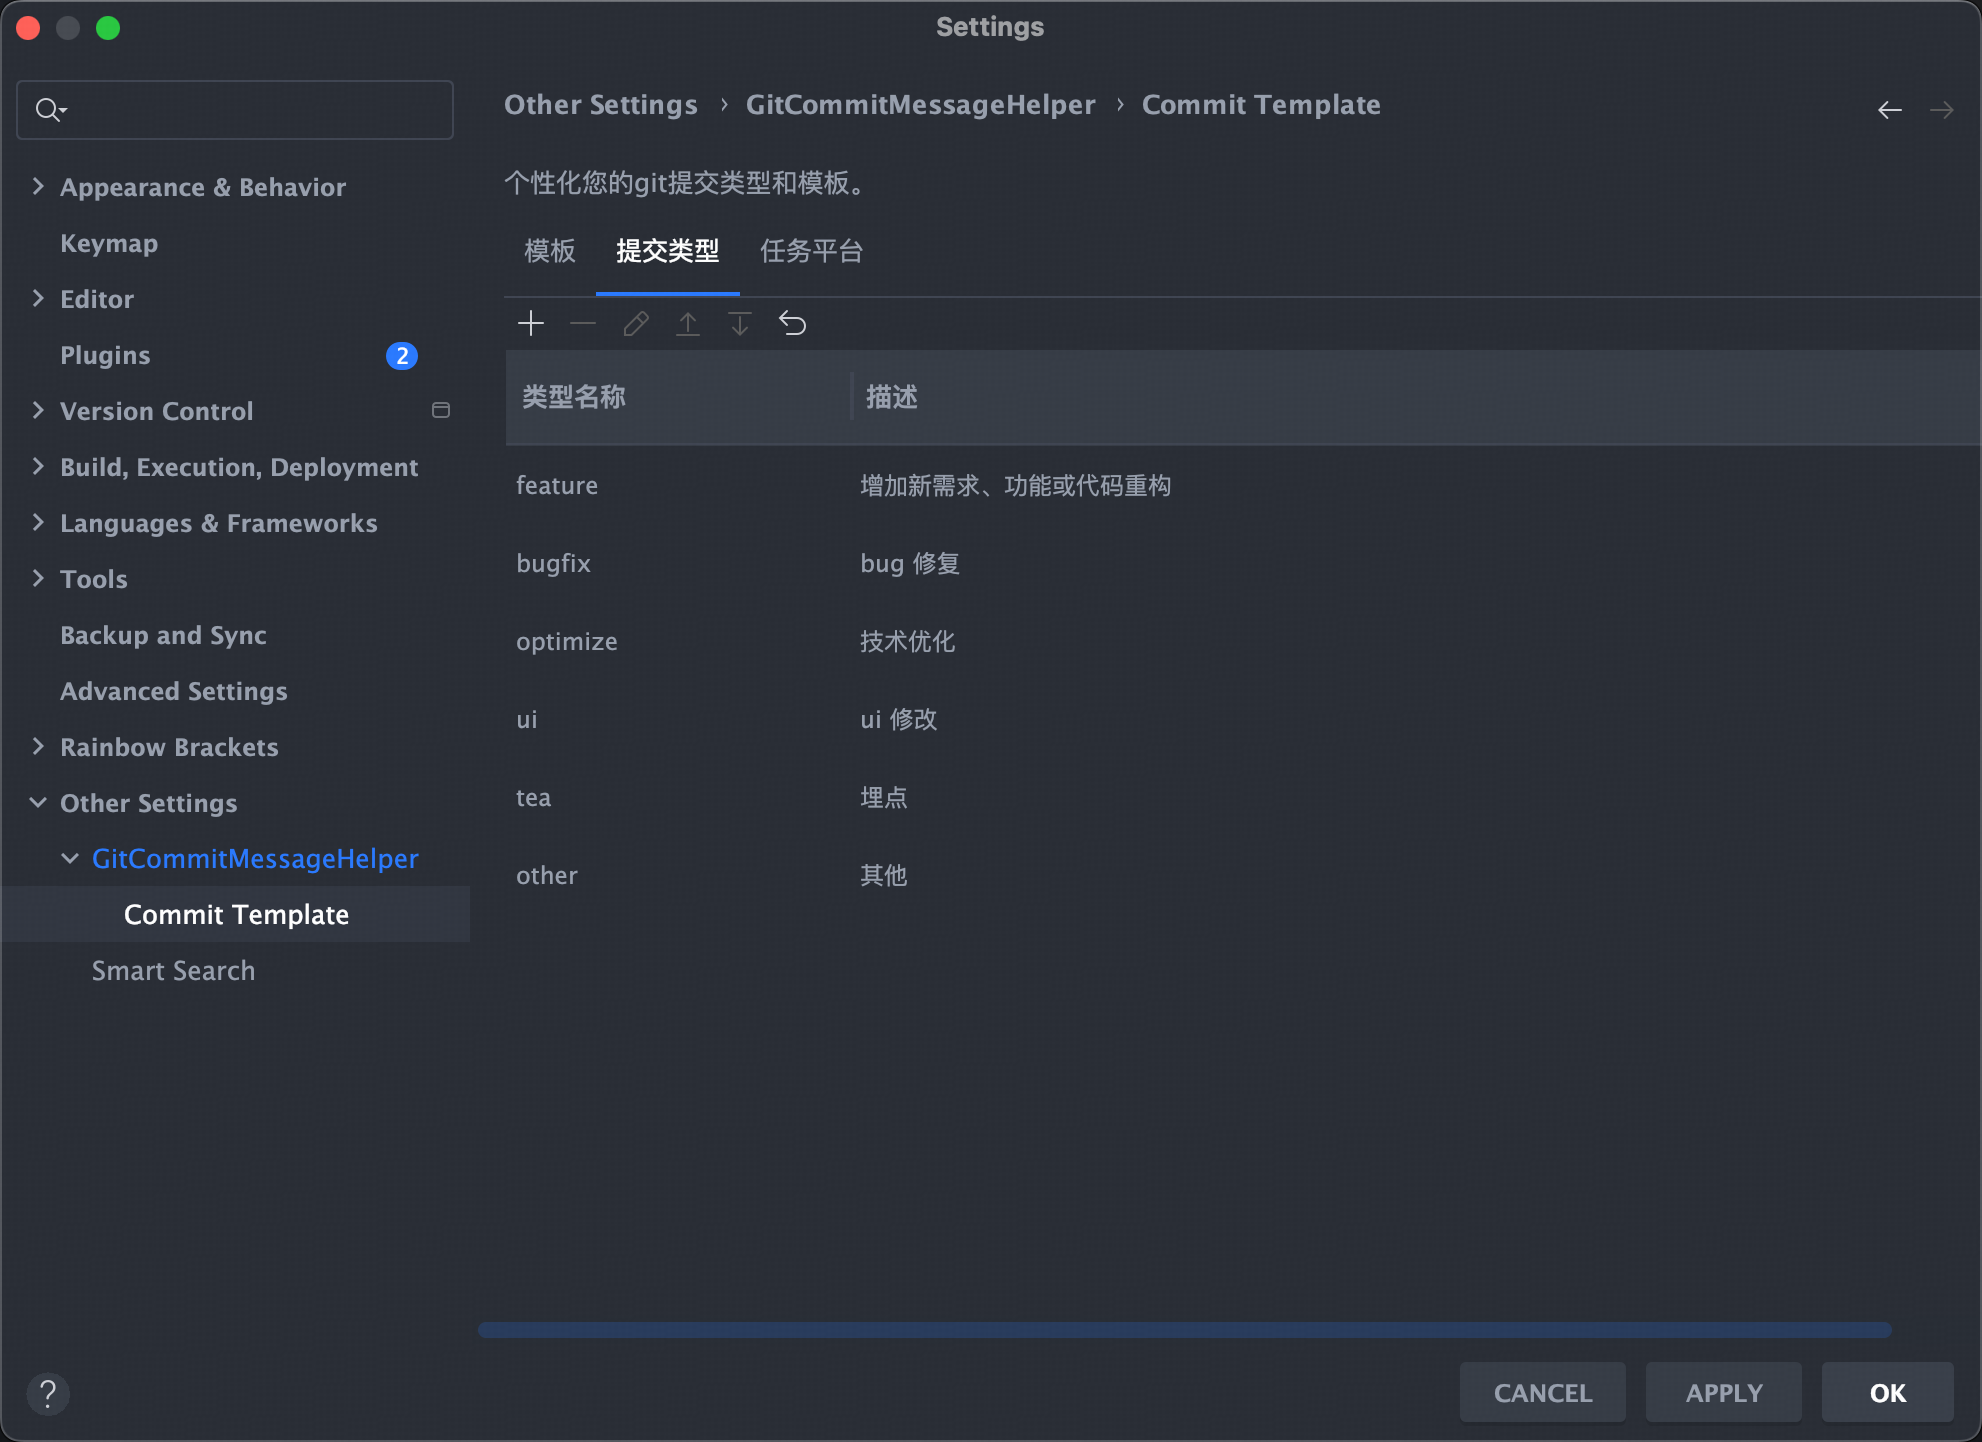Viewport: 1982px width, 1442px height.
Task: Click the plus icon to add commit type
Action: (531, 323)
